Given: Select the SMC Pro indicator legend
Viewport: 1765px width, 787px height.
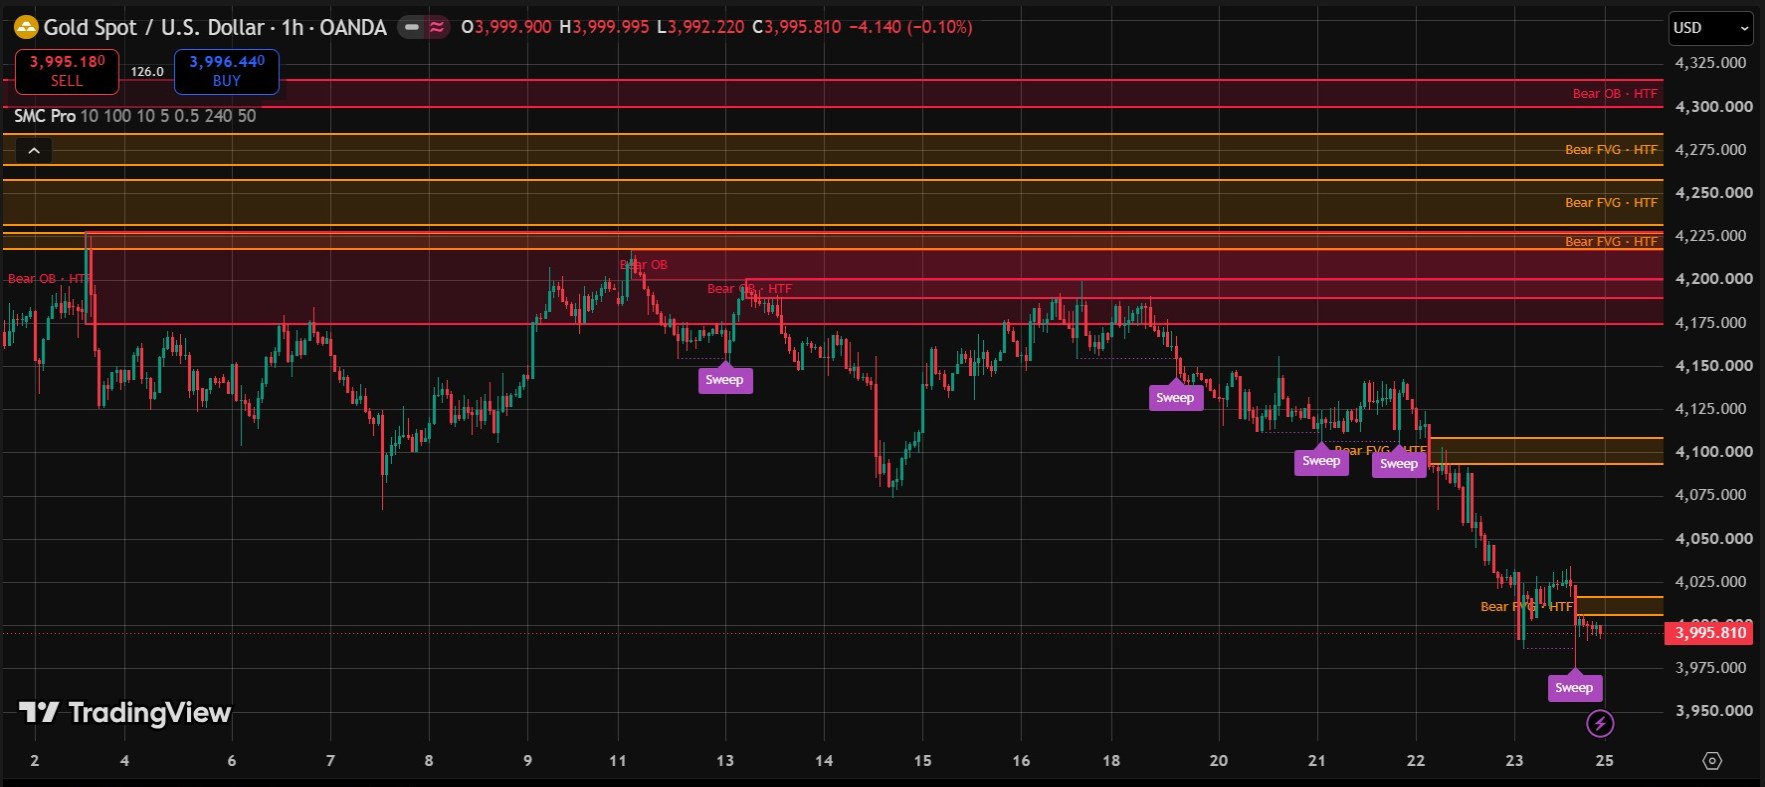Looking at the screenshot, I should coord(135,116).
